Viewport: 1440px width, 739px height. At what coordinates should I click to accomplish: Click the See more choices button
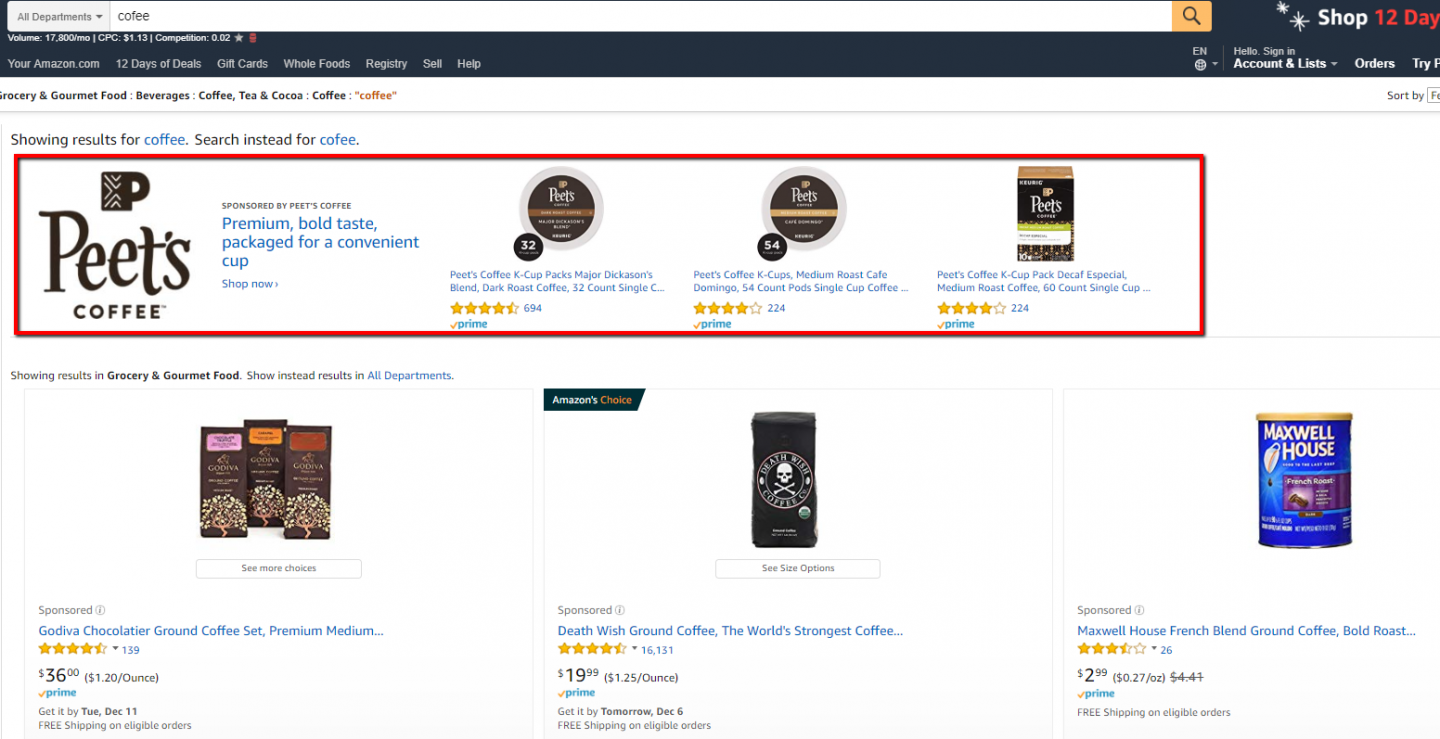click(278, 568)
